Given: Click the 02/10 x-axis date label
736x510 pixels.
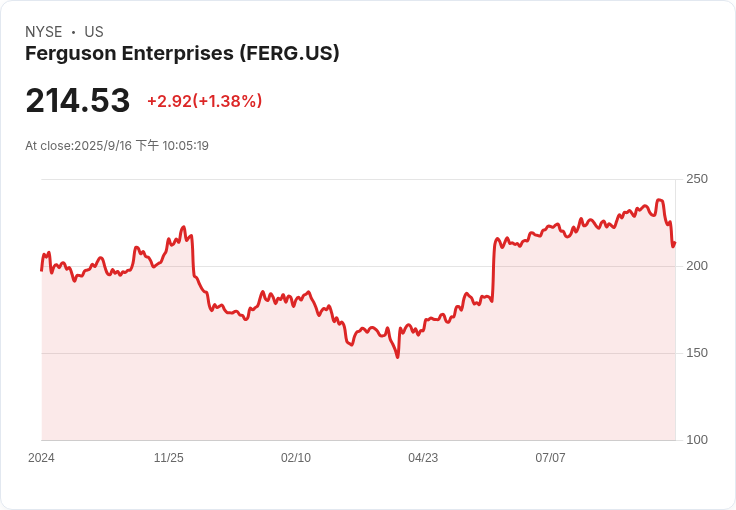Looking at the screenshot, I should point(296,458).
